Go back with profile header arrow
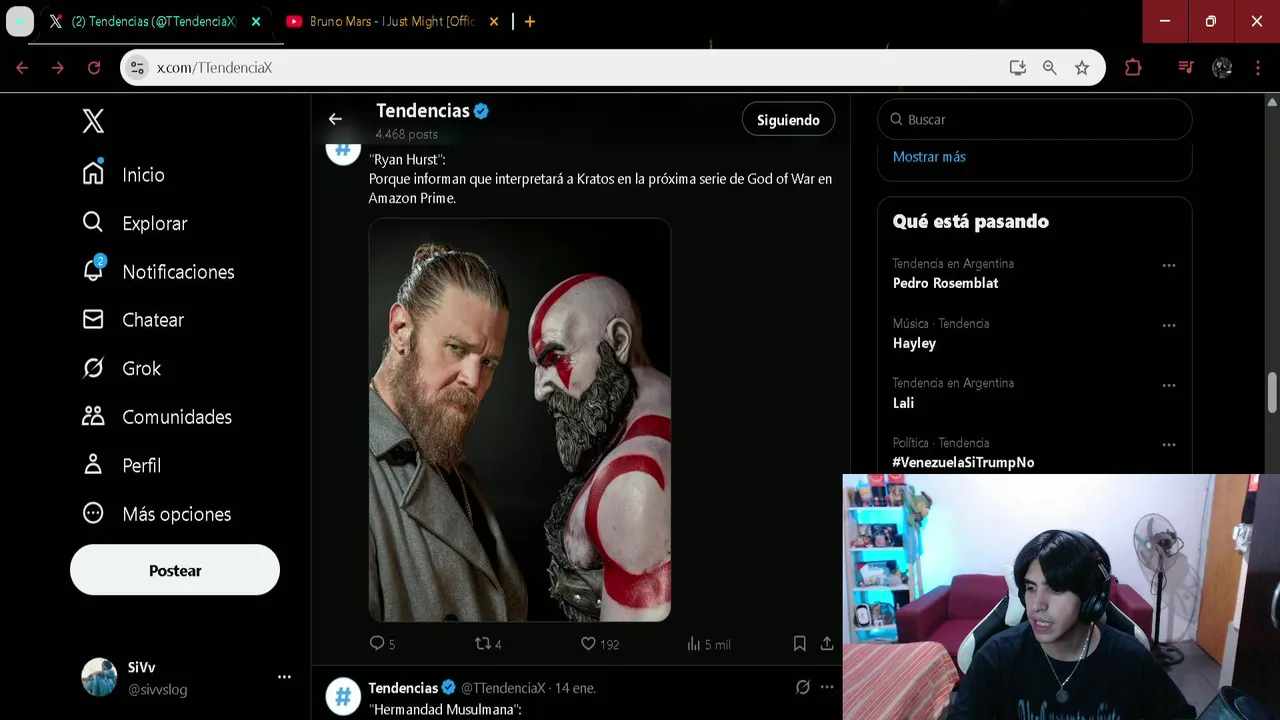Image resolution: width=1280 pixels, height=720 pixels. coord(335,119)
